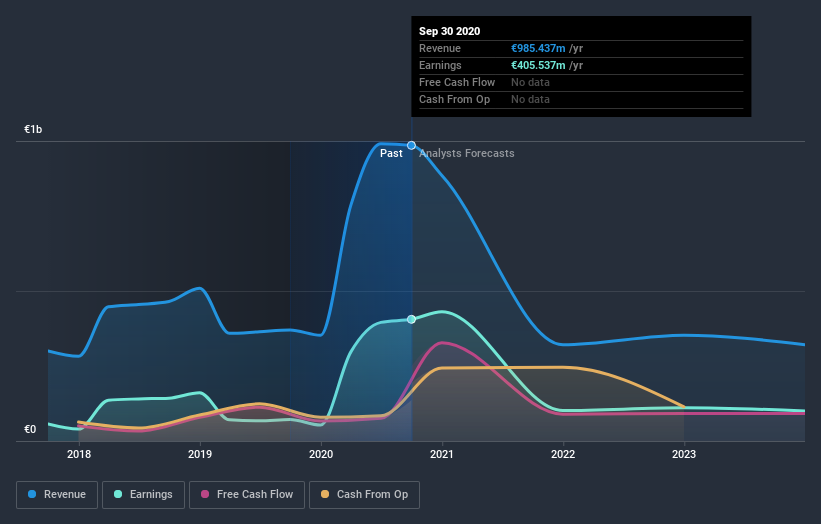Click the €1b y-axis label
The width and height of the screenshot is (821, 524).
(x=33, y=129)
